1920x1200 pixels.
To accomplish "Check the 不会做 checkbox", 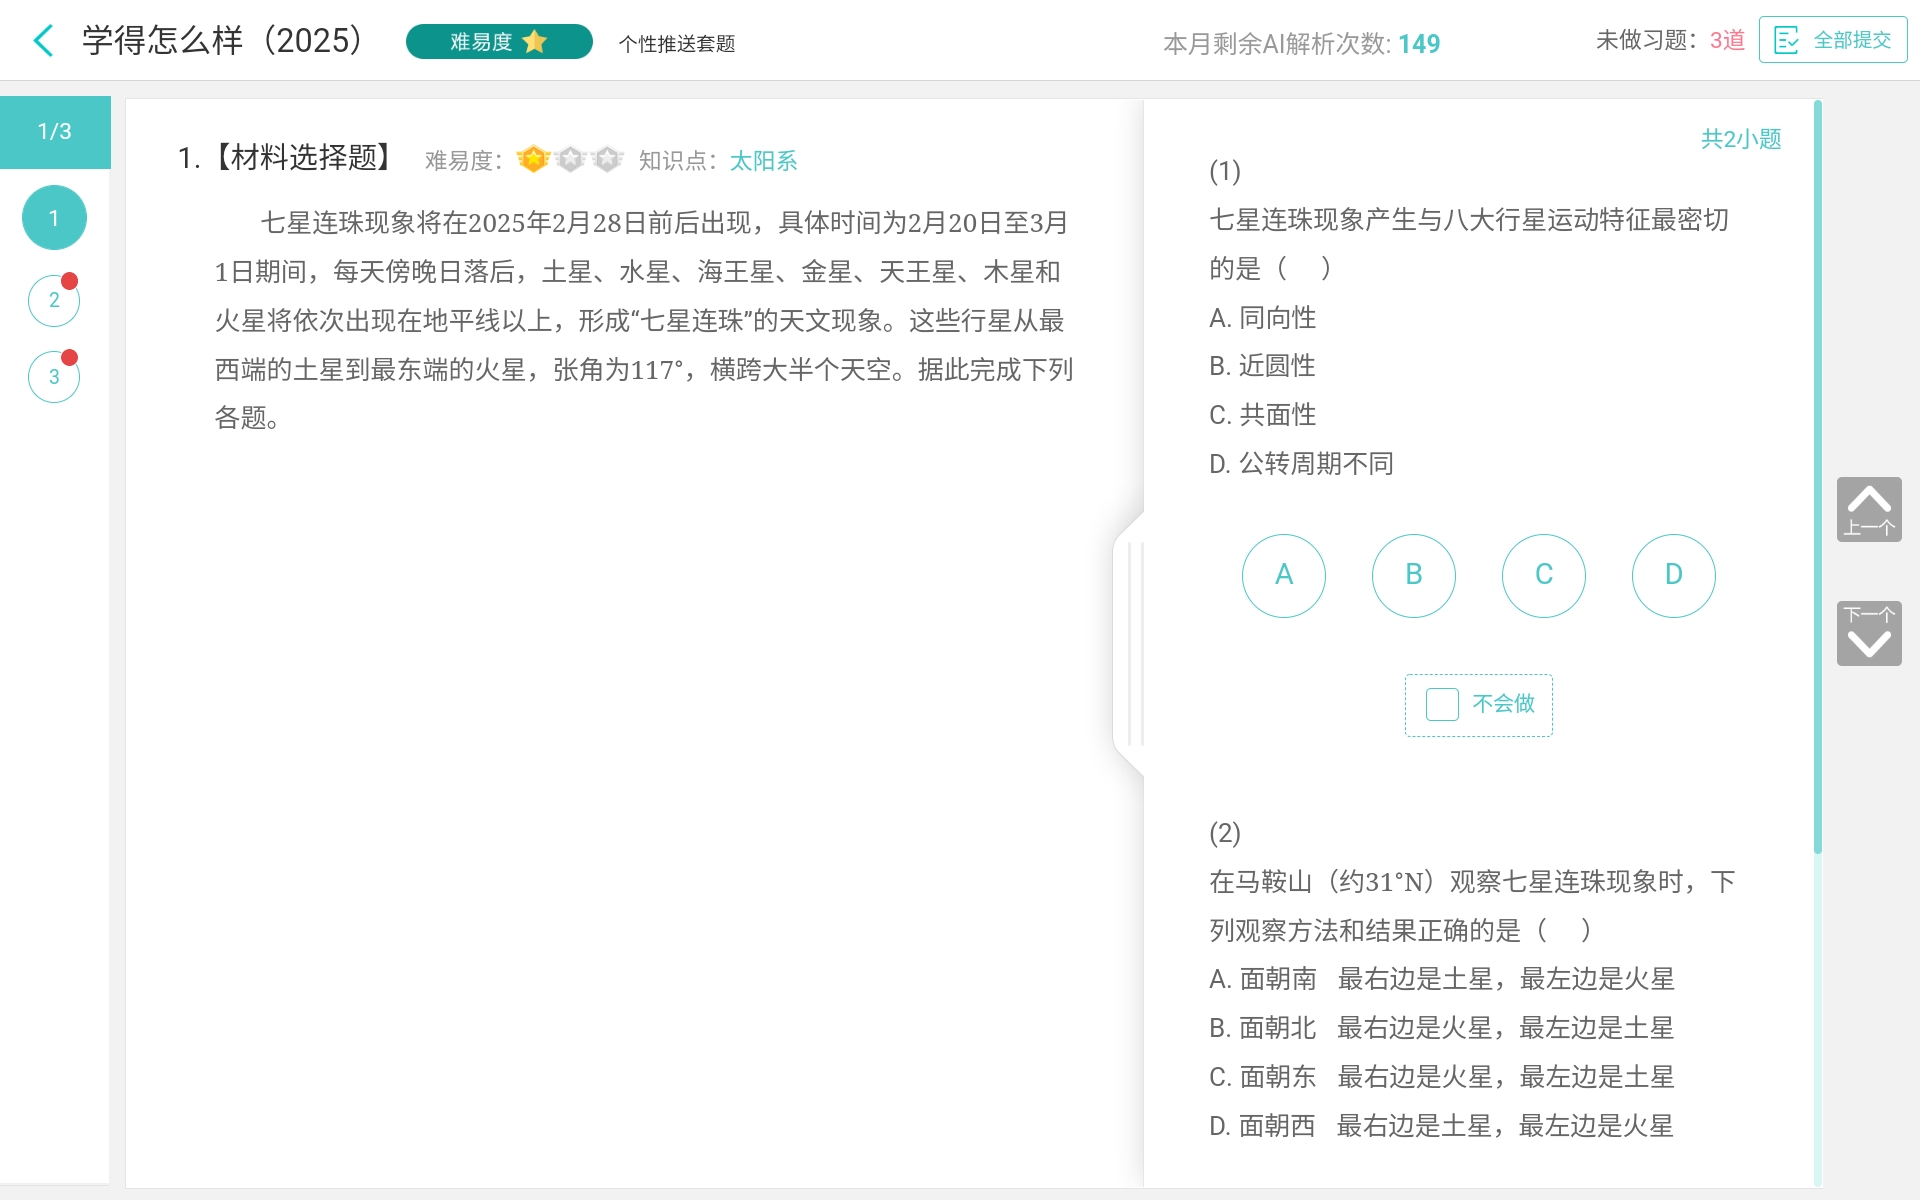I will (x=1442, y=705).
